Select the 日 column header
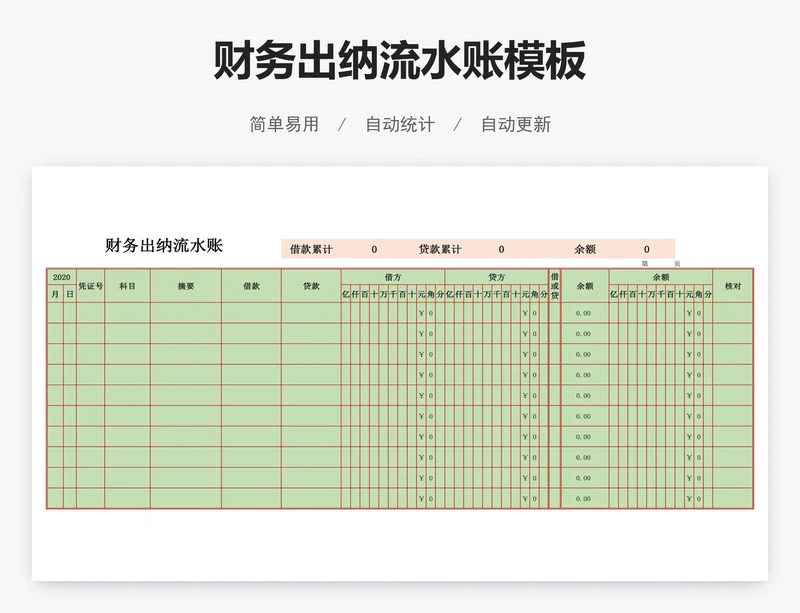This screenshot has height=613, width=800. (x=70, y=294)
